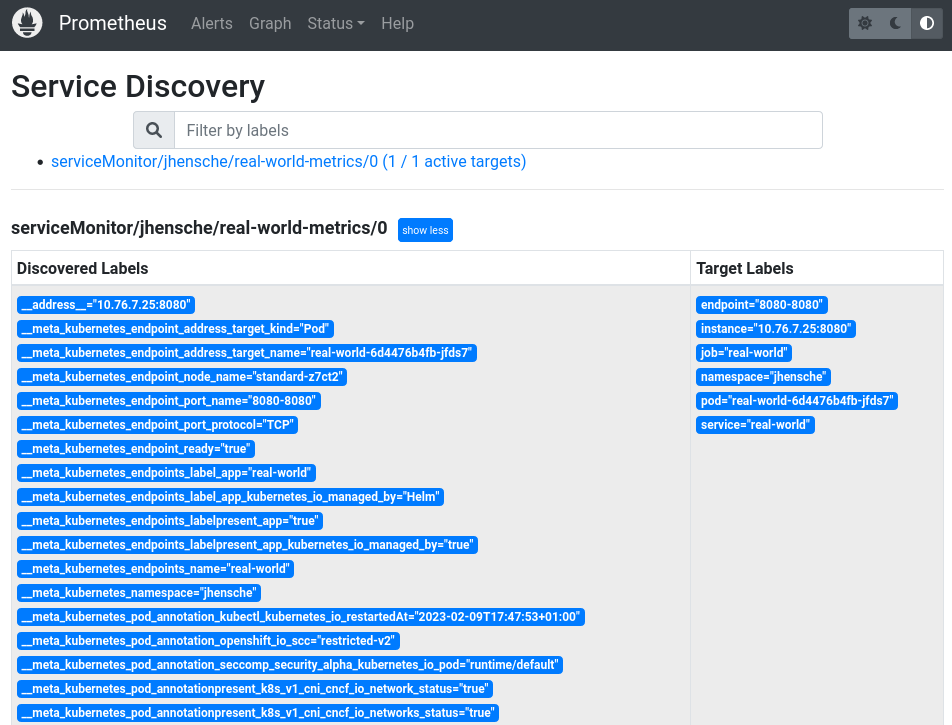The height and width of the screenshot is (725, 952).
Task: Click the Prometheus flame logo
Action: pyautogui.click(x=27, y=23)
